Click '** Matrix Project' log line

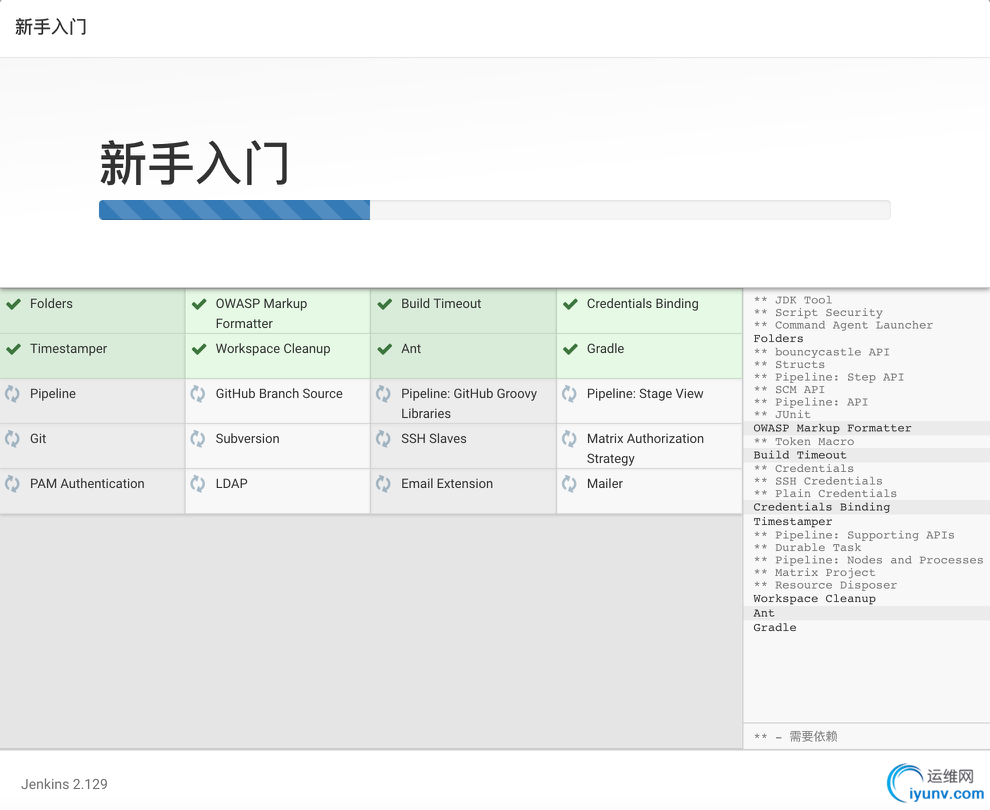(814, 573)
